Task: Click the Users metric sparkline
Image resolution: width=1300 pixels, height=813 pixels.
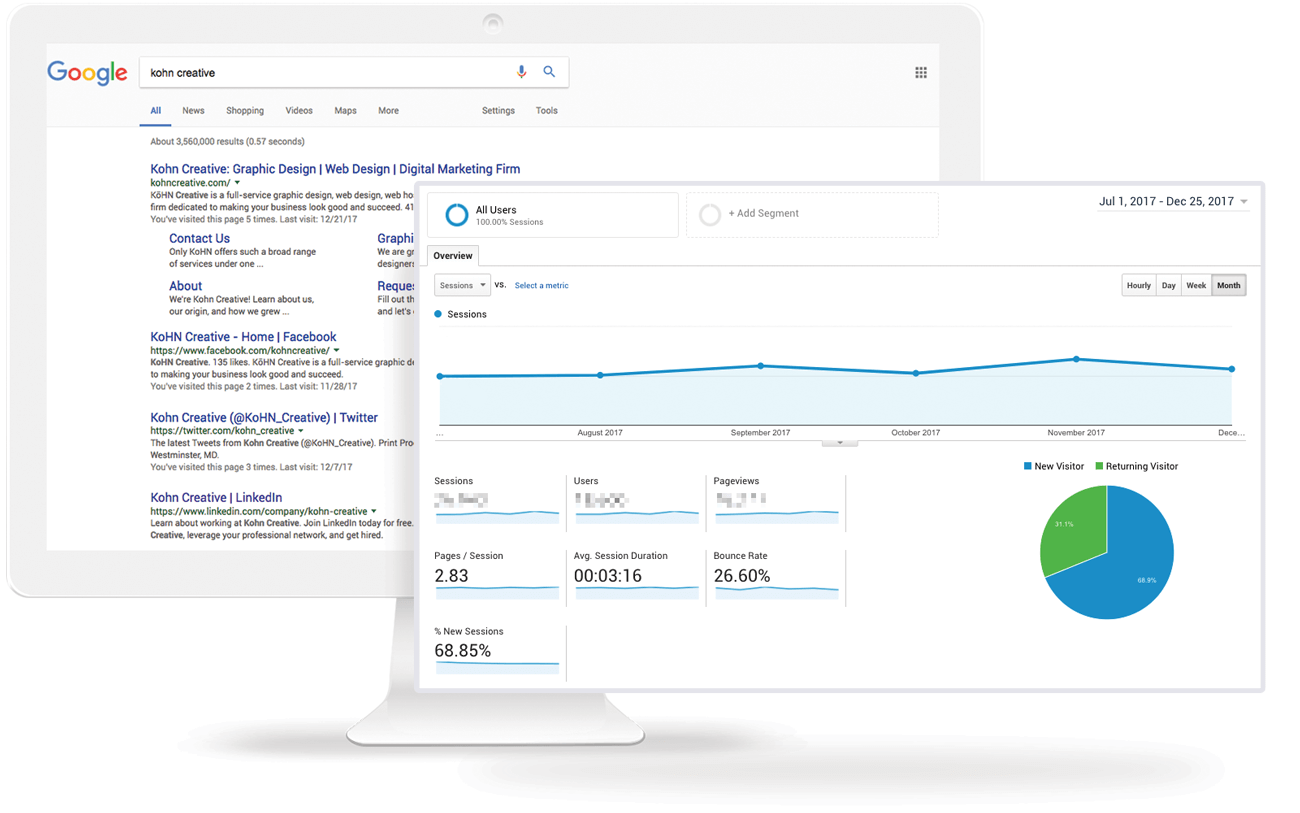Action: point(637,517)
